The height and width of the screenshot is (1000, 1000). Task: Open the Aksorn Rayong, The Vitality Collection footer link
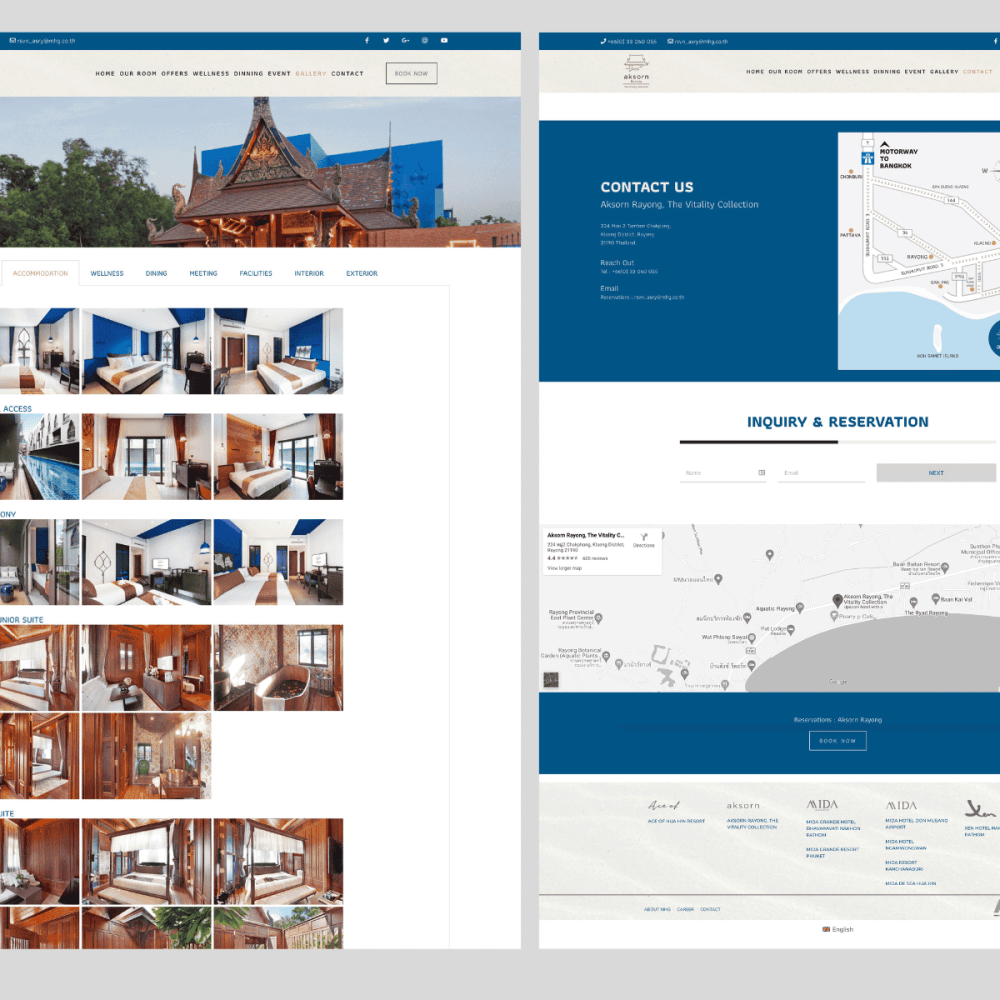click(x=753, y=824)
